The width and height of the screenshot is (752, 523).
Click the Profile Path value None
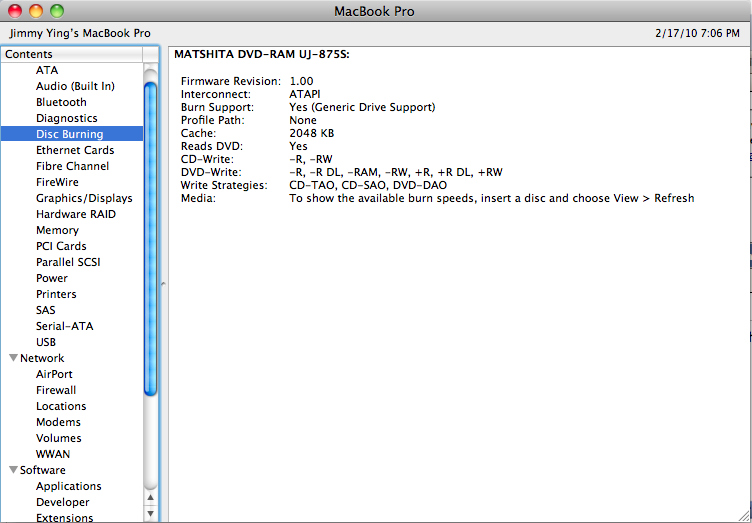click(x=303, y=120)
